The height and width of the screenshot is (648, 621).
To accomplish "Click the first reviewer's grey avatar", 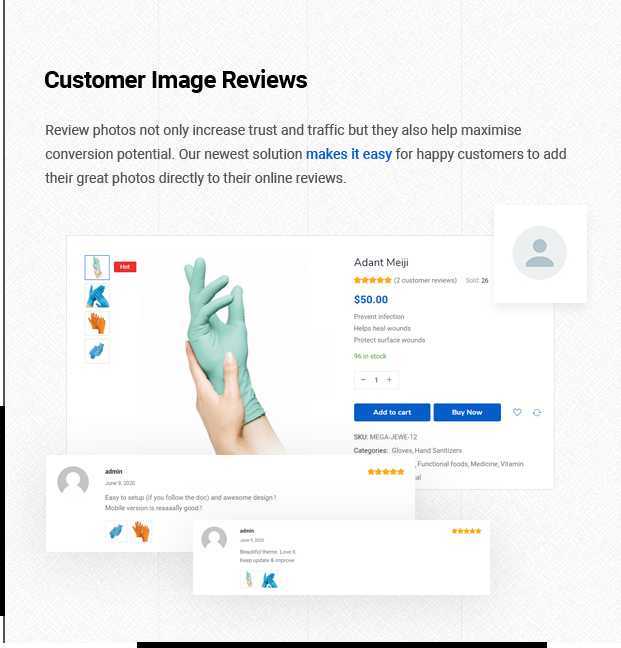I will pyautogui.click(x=73, y=481).
